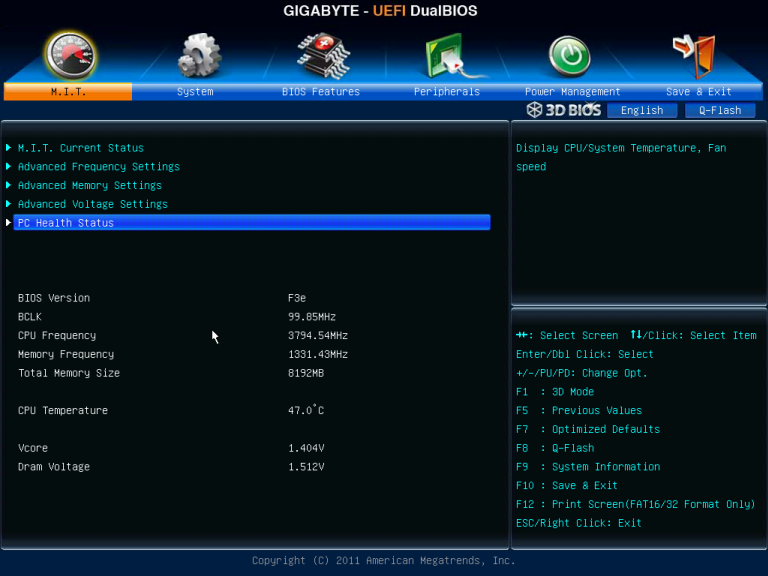
Task: Click the Vcore label
Action: [x=33, y=448]
